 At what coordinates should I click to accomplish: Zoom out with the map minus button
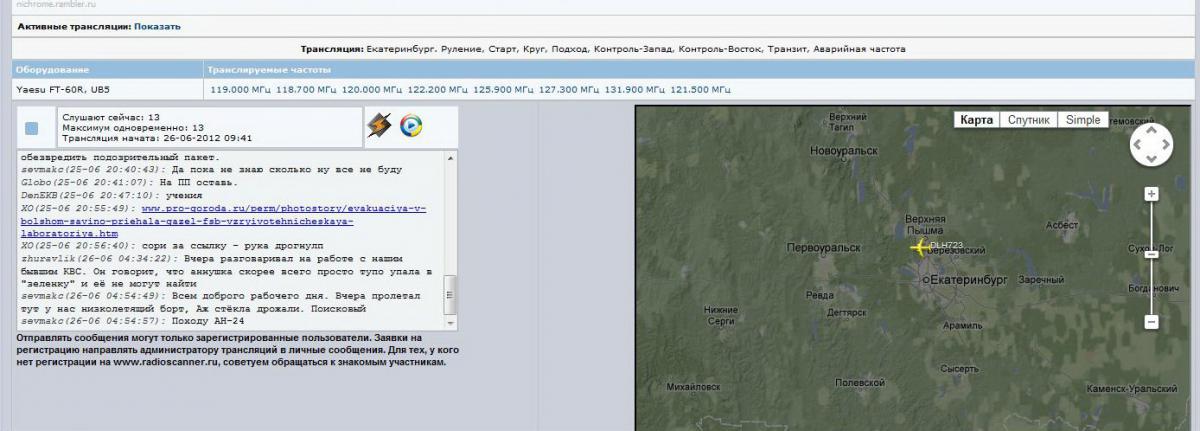1151,322
